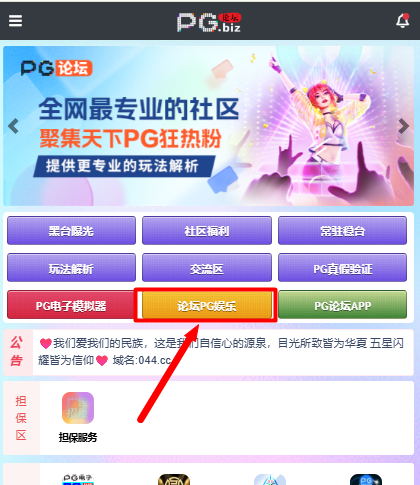
Task: Open the 黑台曝光 section
Action: (x=71, y=231)
